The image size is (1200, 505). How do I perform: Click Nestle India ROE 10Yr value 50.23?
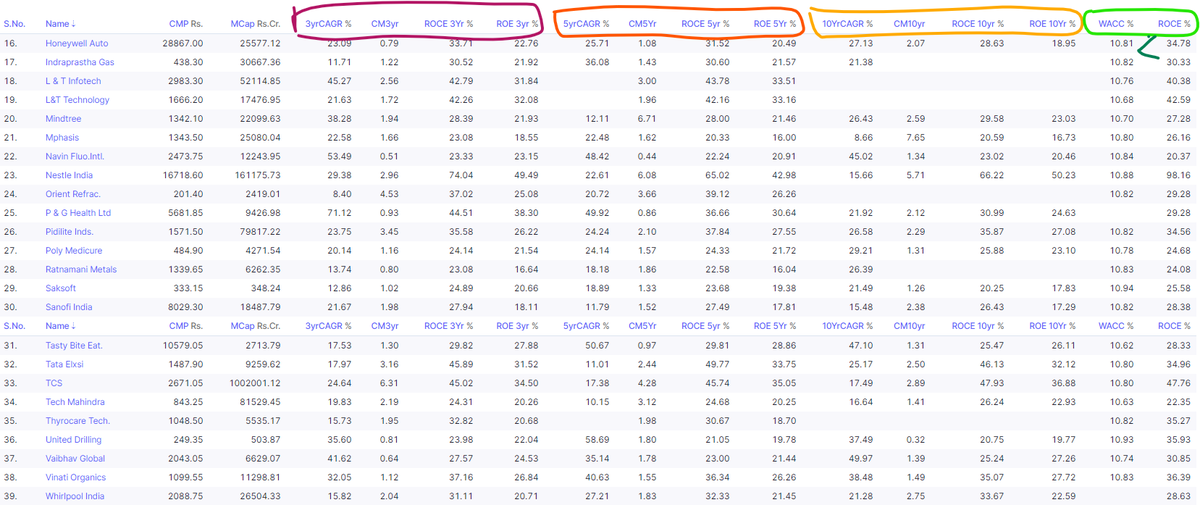pos(1063,176)
